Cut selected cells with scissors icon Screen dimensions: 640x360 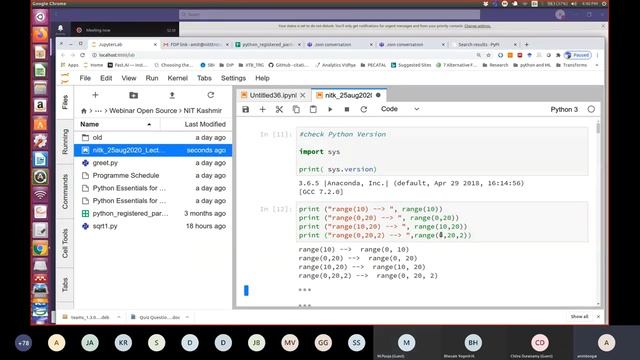[x=279, y=109]
